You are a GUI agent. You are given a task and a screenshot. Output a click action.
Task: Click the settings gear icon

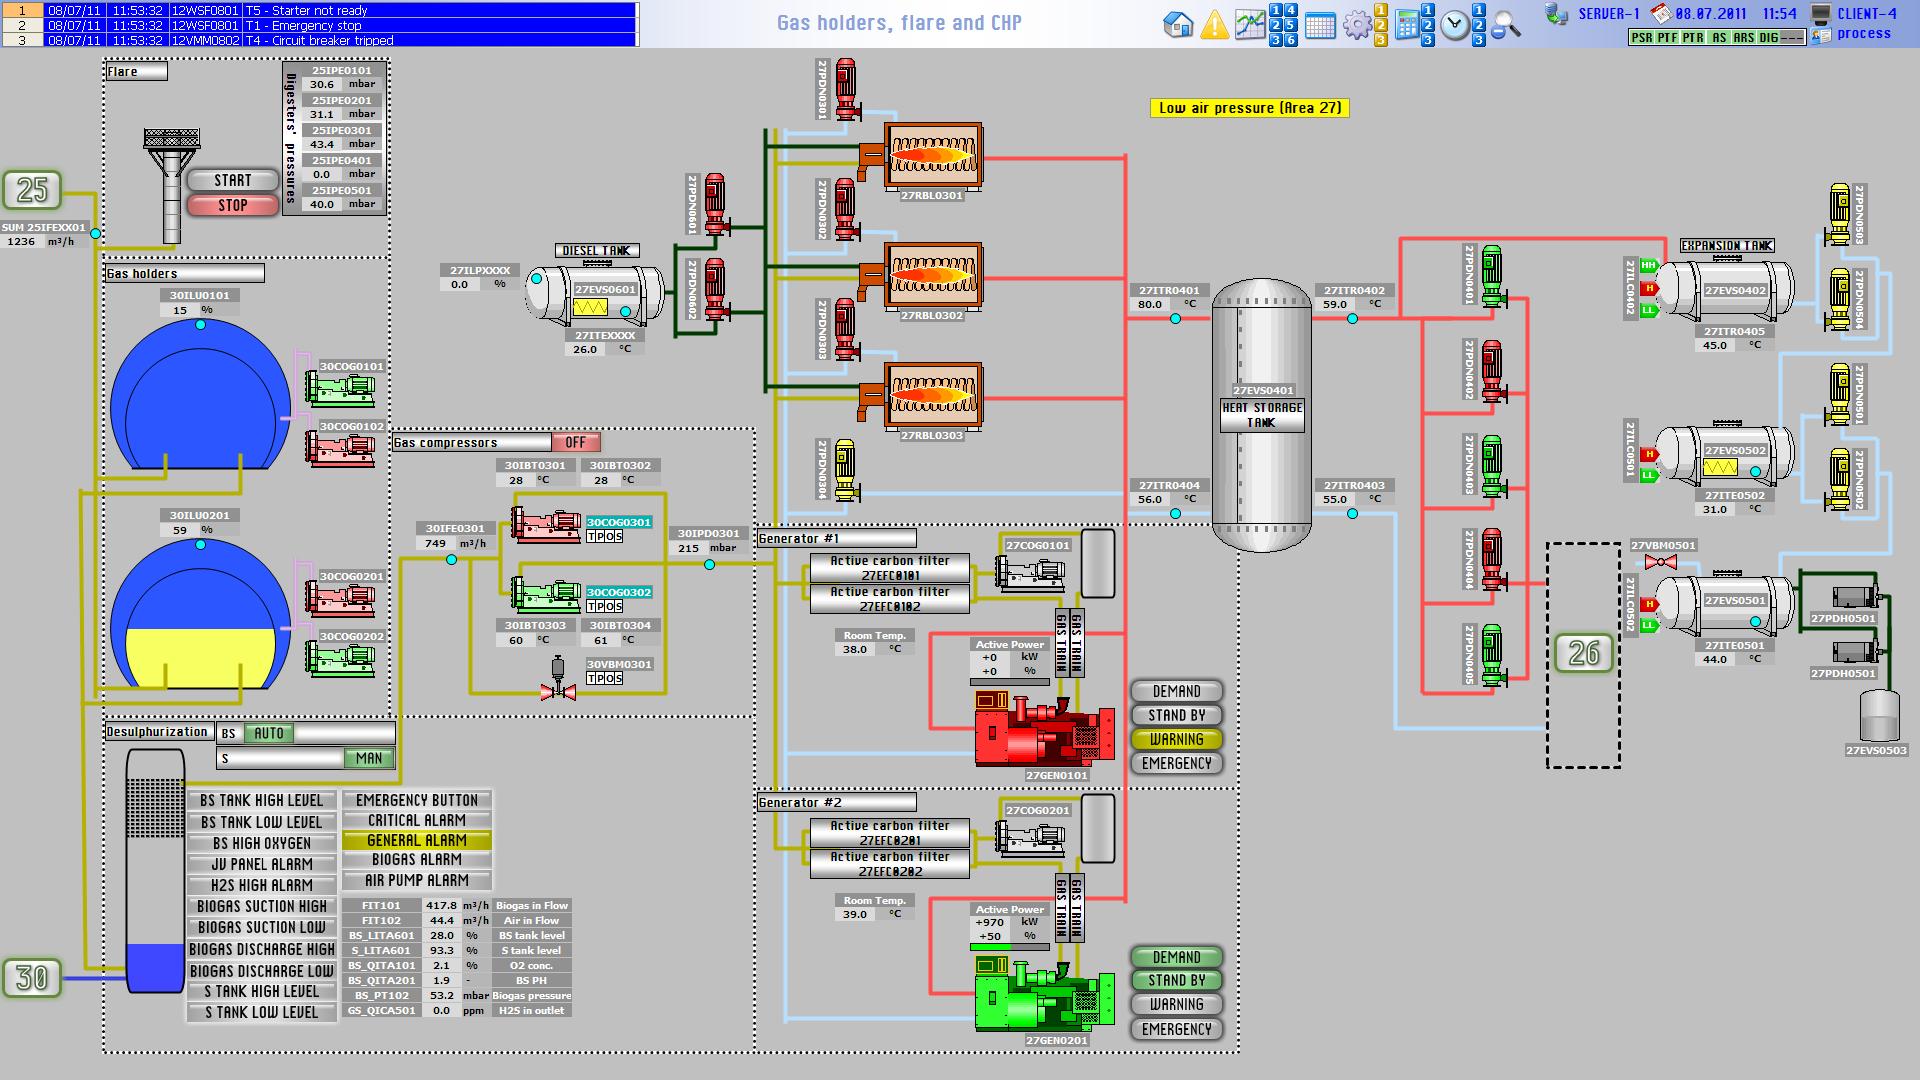click(x=1357, y=25)
